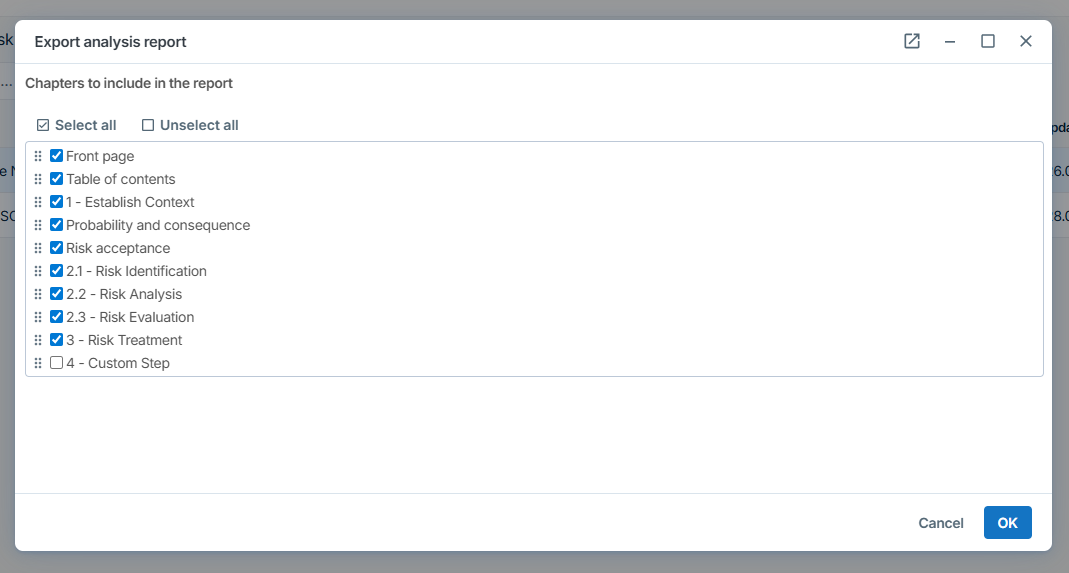The width and height of the screenshot is (1069, 573).
Task: Maximize the Export analysis report dialog
Action: (987, 41)
